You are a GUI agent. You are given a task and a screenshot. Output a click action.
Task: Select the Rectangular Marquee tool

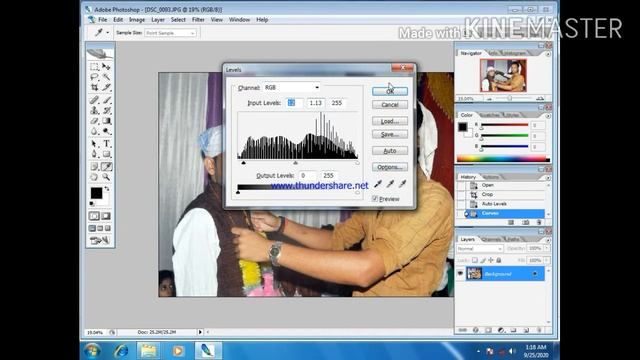[x=94, y=67]
